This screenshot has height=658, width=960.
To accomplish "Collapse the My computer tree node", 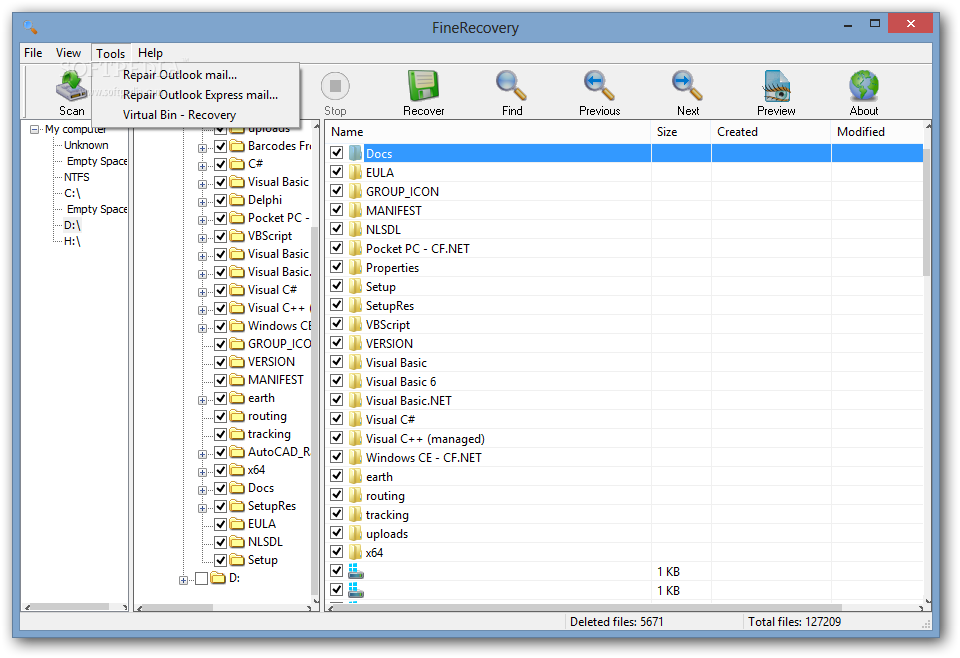I will [x=35, y=129].
